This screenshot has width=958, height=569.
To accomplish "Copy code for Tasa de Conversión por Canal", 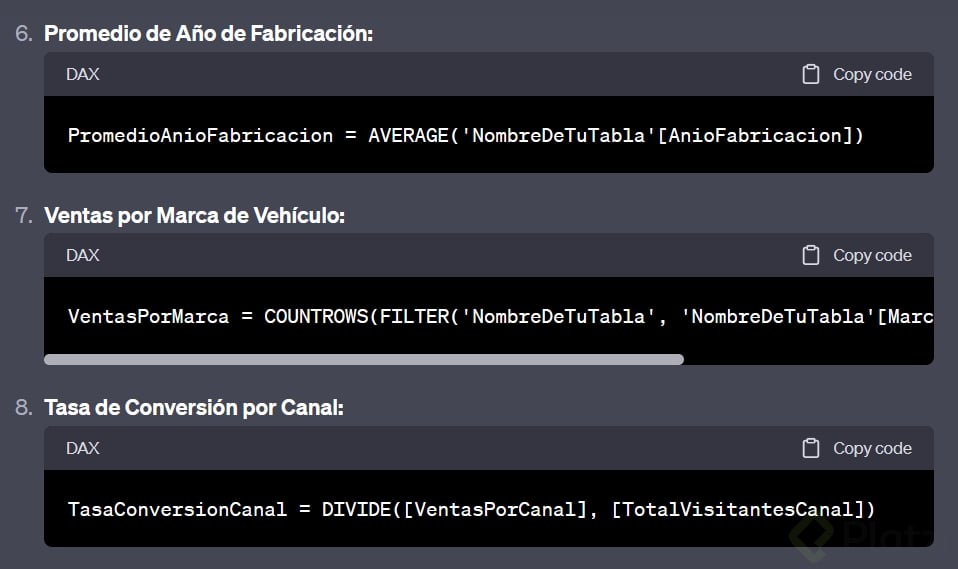I will (857, 448).
